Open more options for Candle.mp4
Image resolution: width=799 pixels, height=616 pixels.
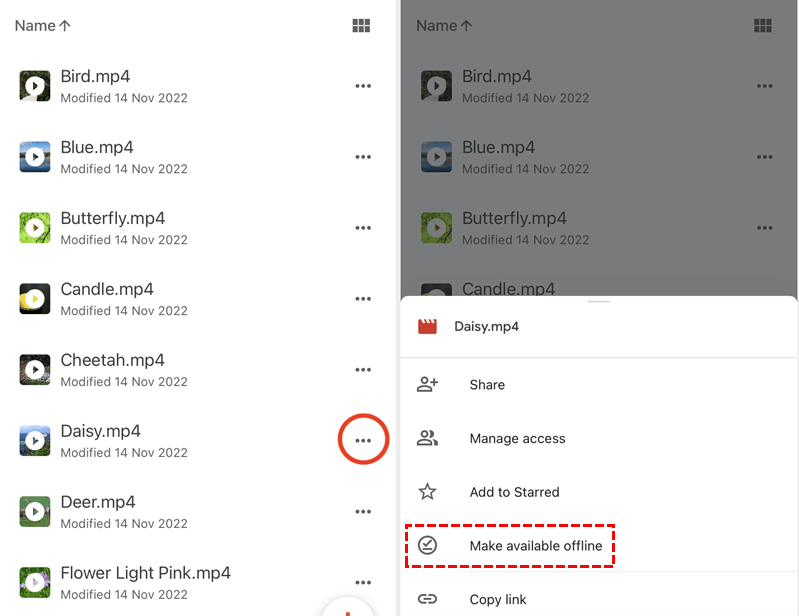click(x=363, y=299)
